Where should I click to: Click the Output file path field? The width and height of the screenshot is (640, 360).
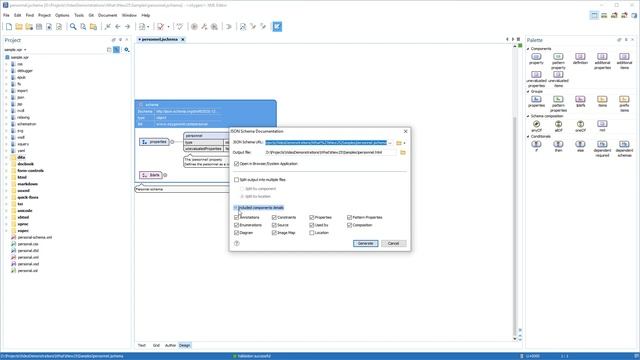[330, 152]
